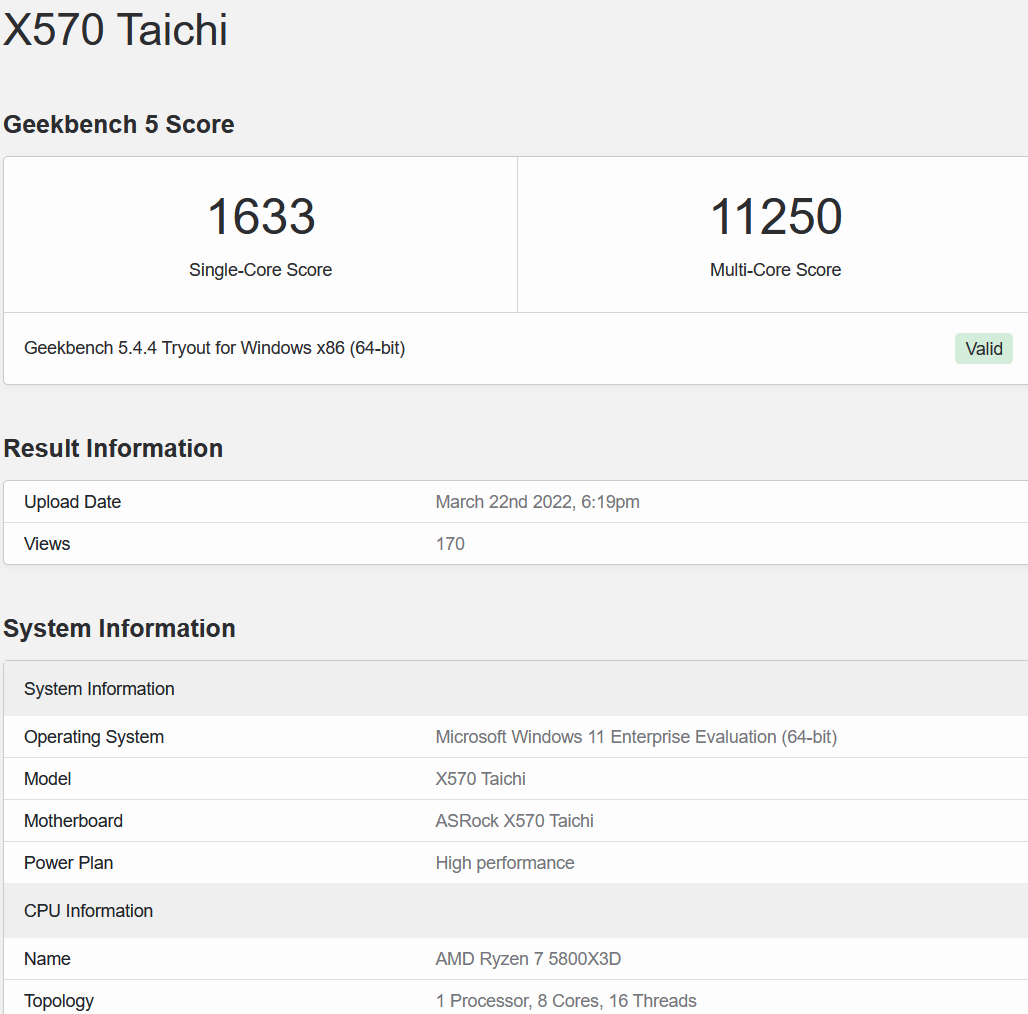Click the Motherboard row label
Image resolution: width=1028 pixels, height=1014 pixels.
click(x=73, y=821)
